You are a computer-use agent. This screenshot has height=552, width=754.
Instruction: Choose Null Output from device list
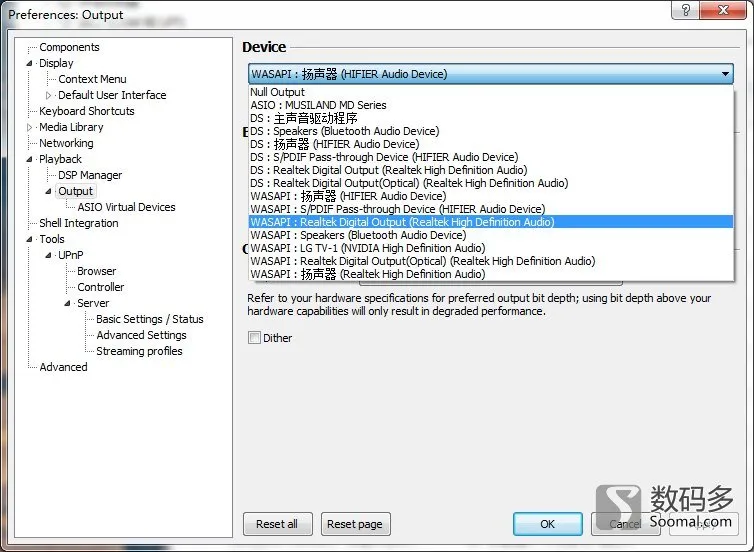click(x=491, y=92)
